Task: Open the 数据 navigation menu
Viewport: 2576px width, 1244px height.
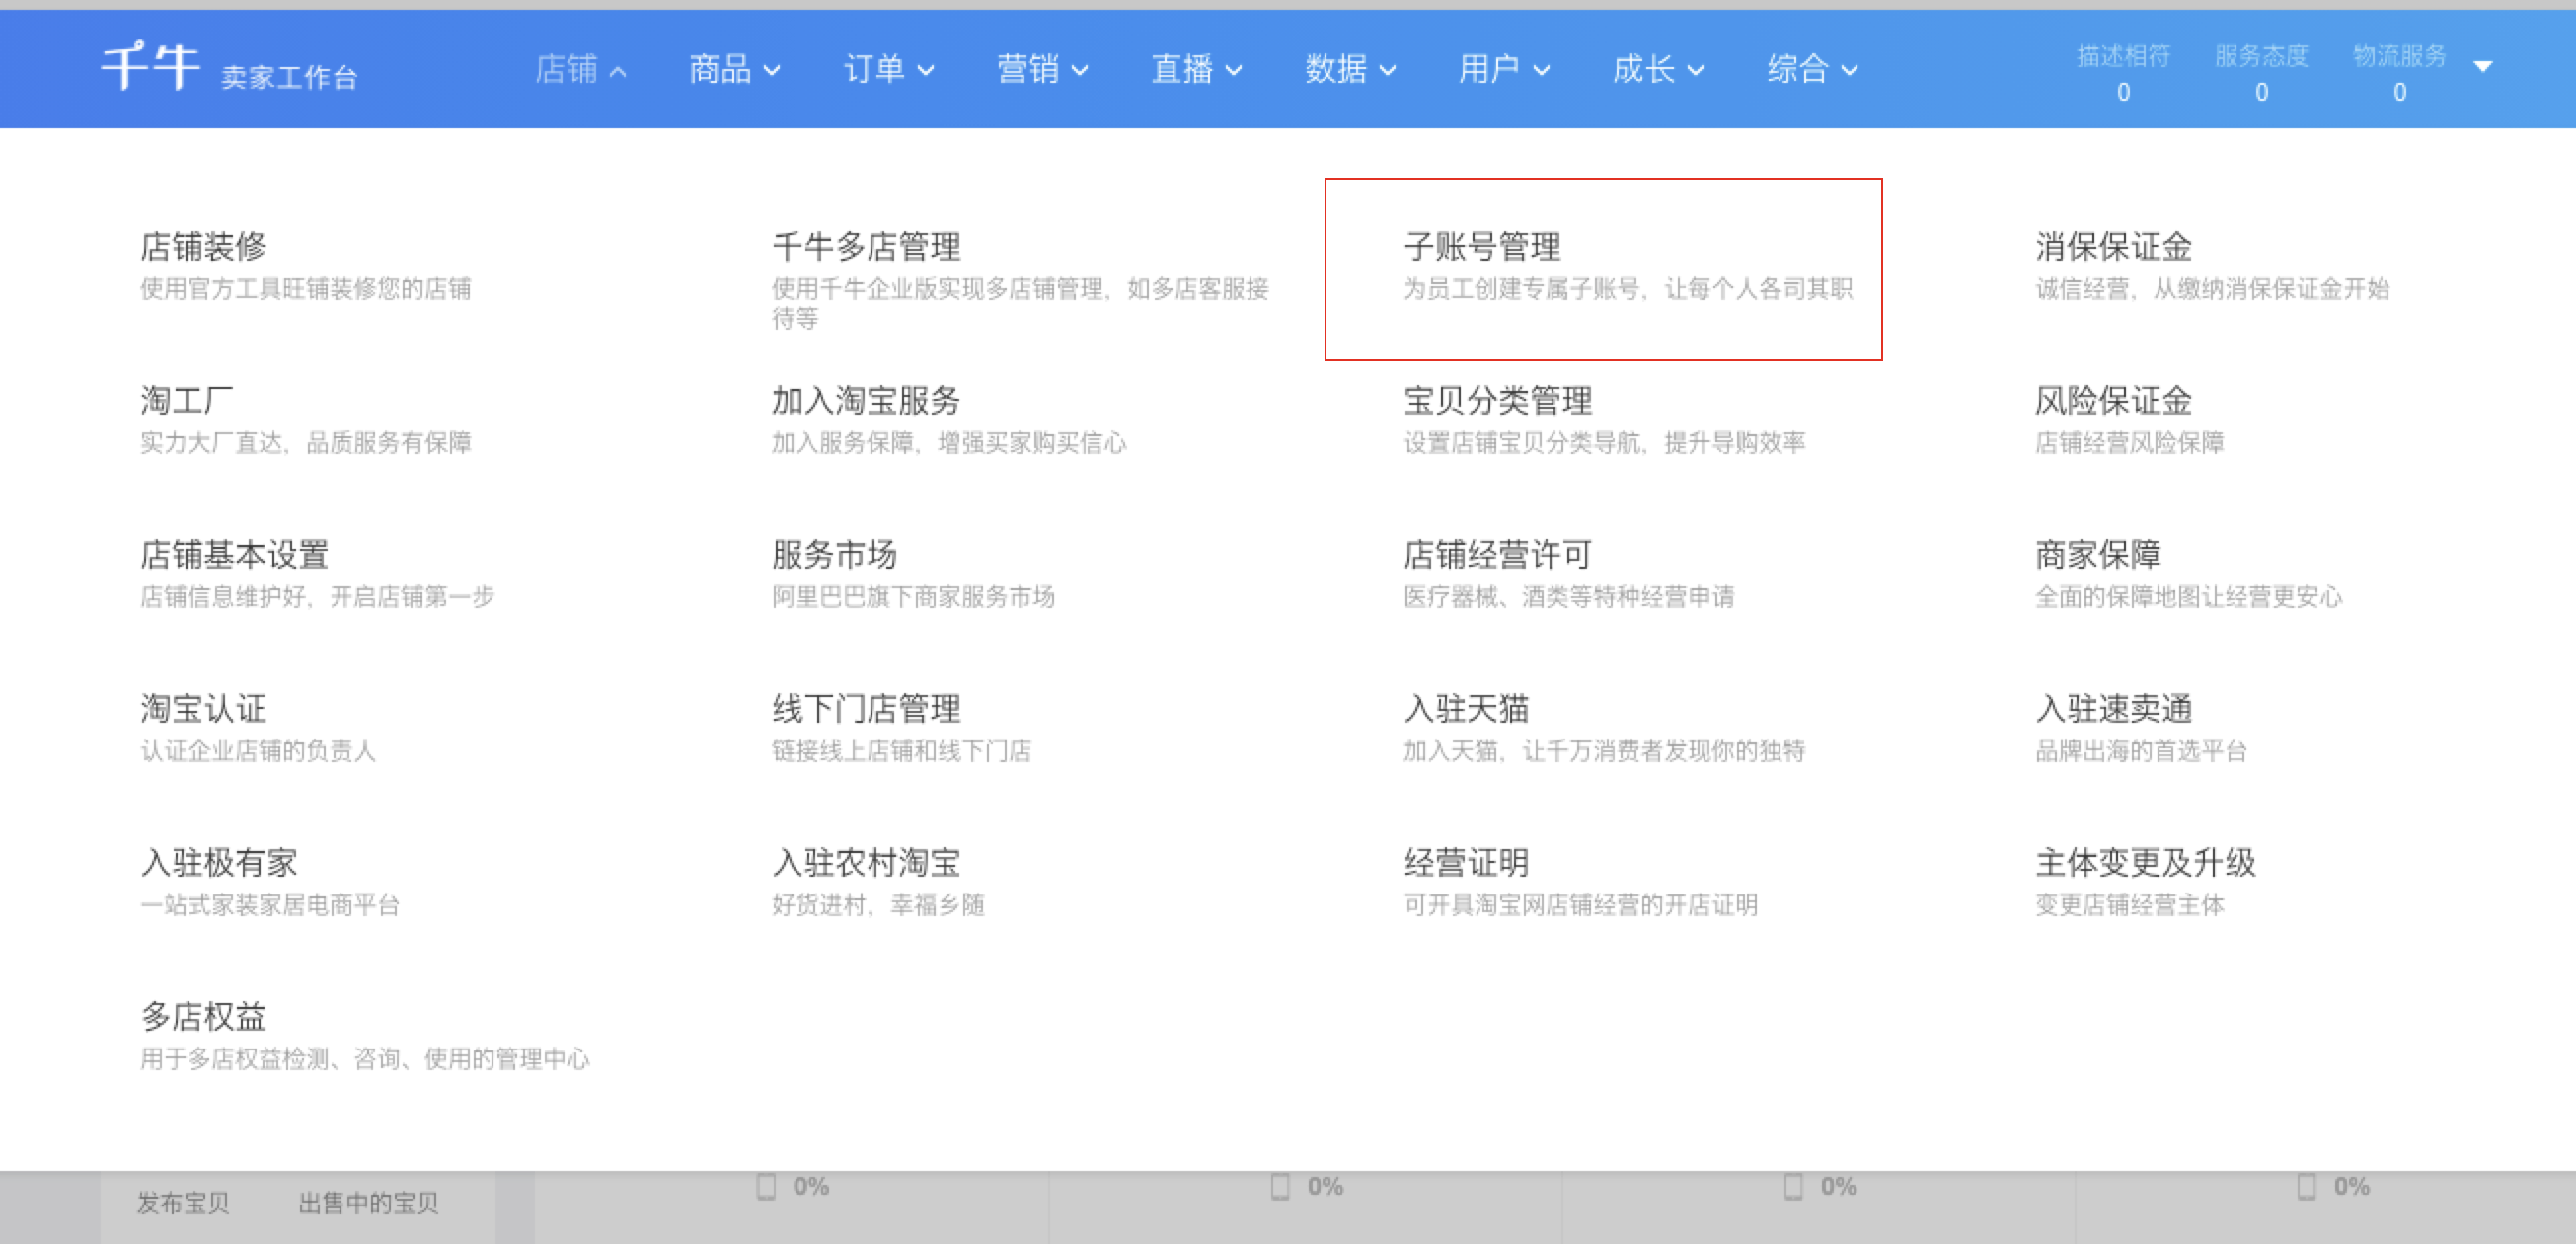Action: [x=1350, y=69]
